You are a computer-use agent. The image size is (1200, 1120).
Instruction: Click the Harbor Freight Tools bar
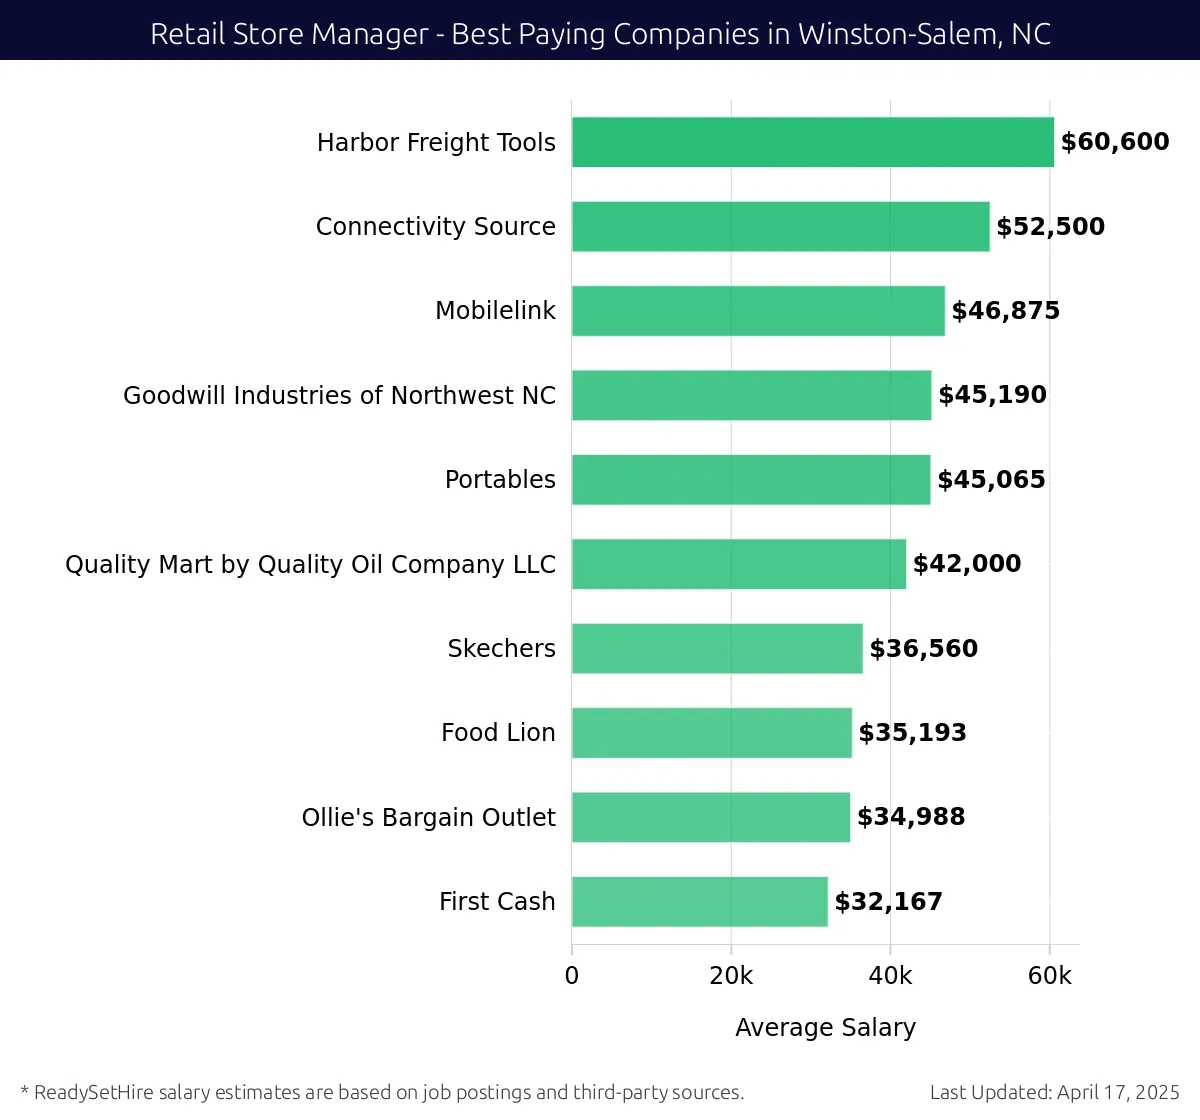tap(813, 142)
